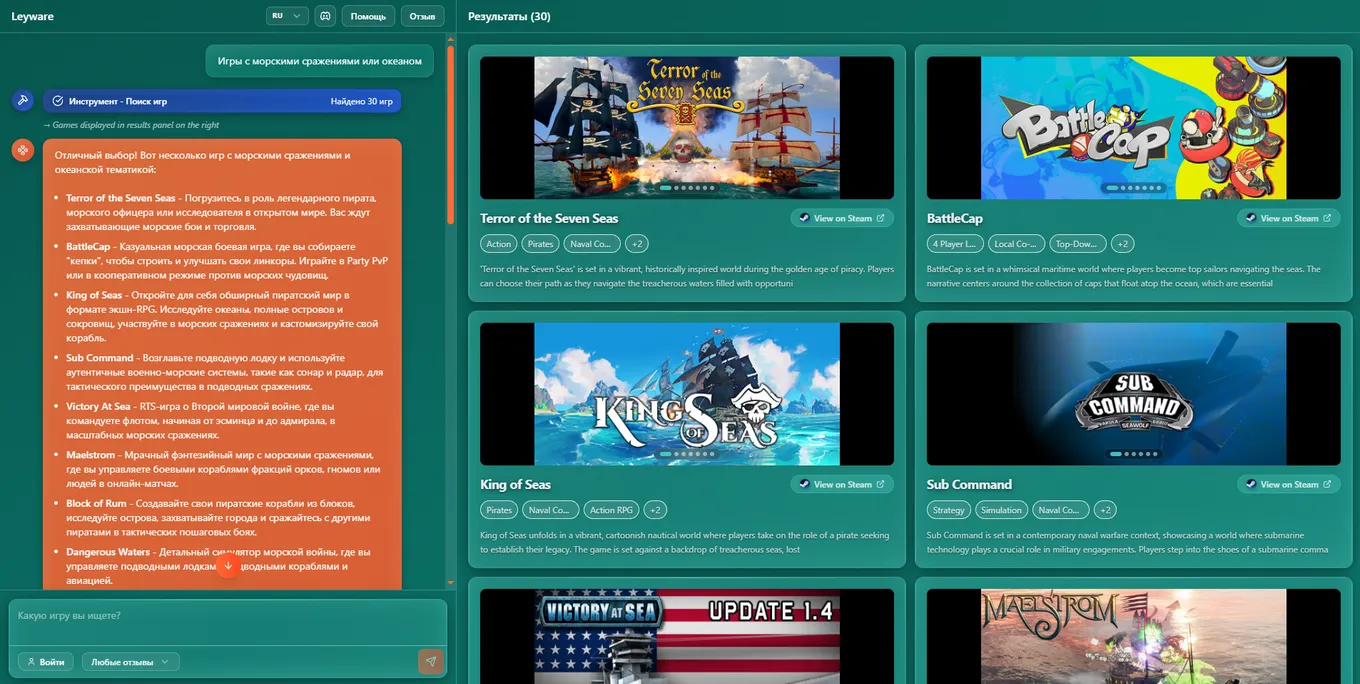Click bold King of Seas in chat list
Viewport: 1360px width, 684px height.
94,295
